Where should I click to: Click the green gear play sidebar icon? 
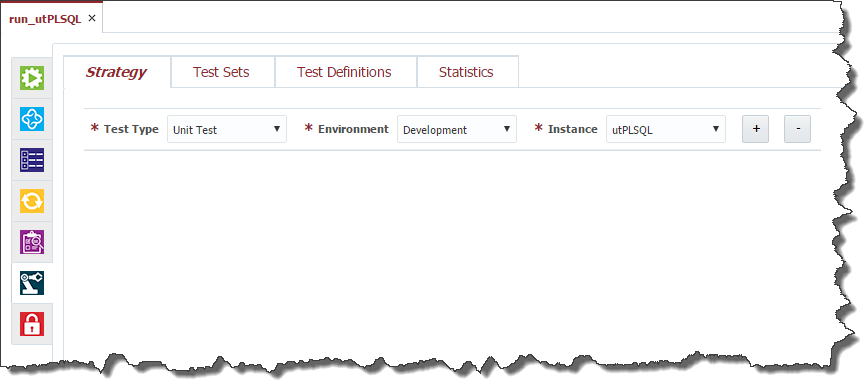32,78
